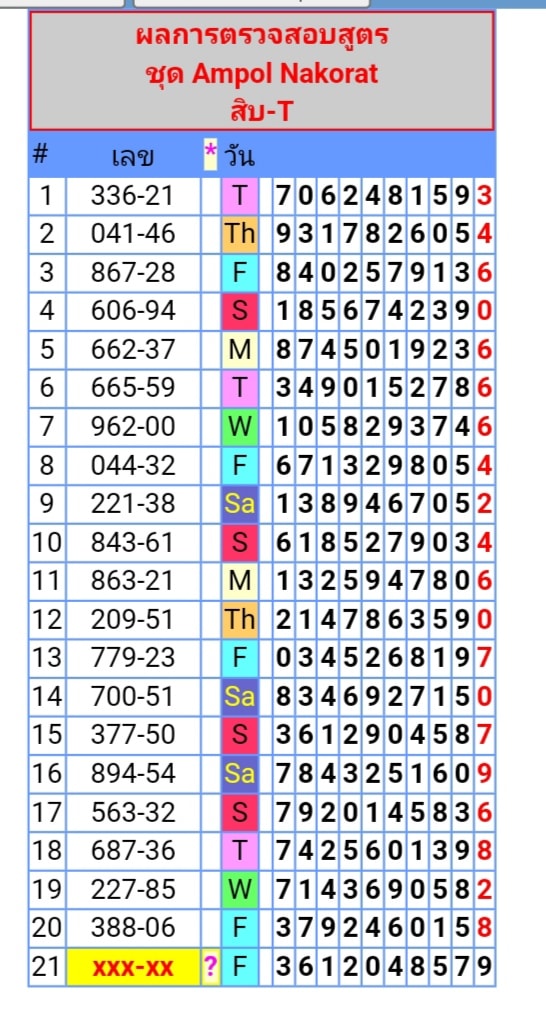Click the purple asterisk in header row
Screen dimensions: 546x1019
[x=210, y=155]
